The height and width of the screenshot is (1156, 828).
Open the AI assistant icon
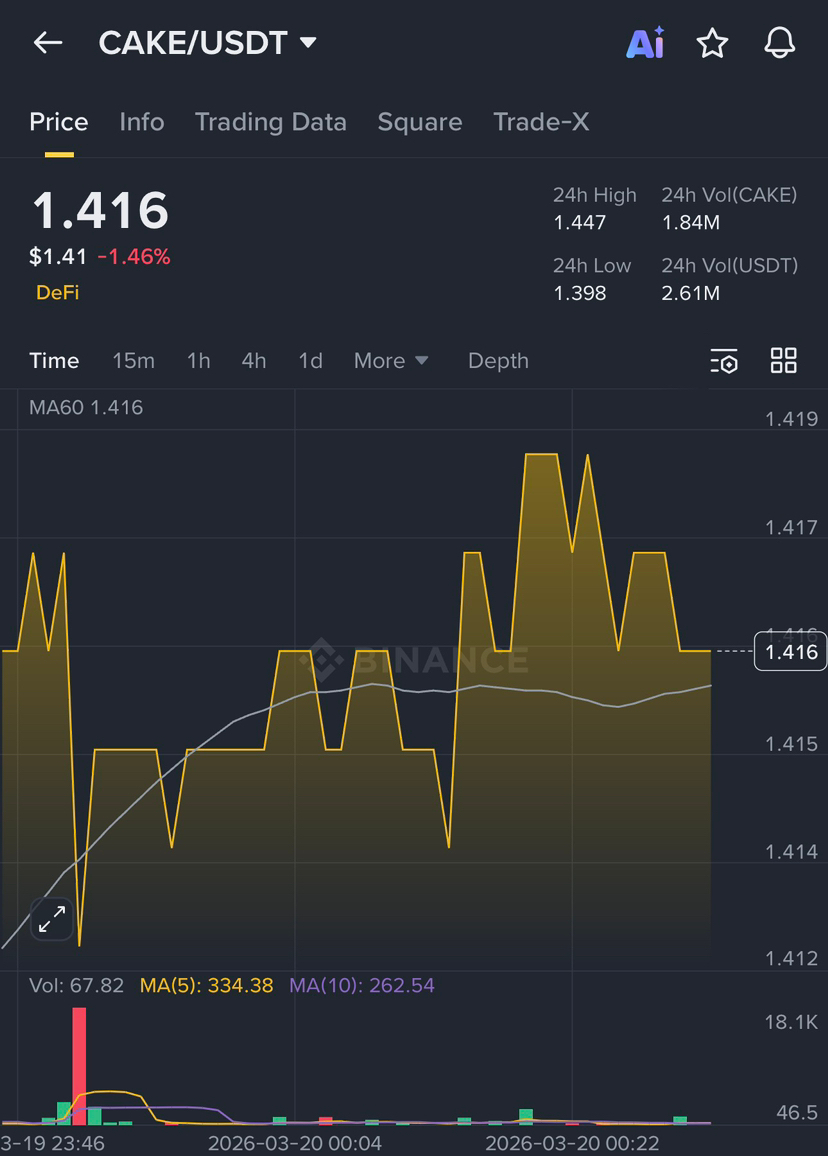click(645, 43)
